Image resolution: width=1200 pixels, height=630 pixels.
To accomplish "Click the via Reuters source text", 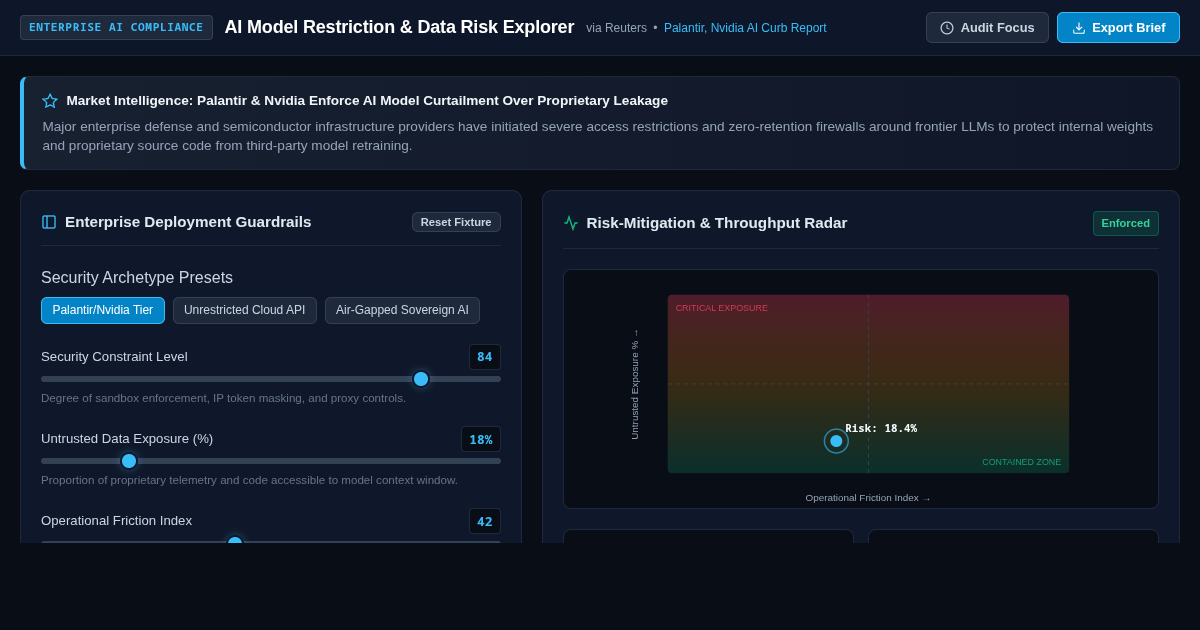I will click(x=616, y=28).
